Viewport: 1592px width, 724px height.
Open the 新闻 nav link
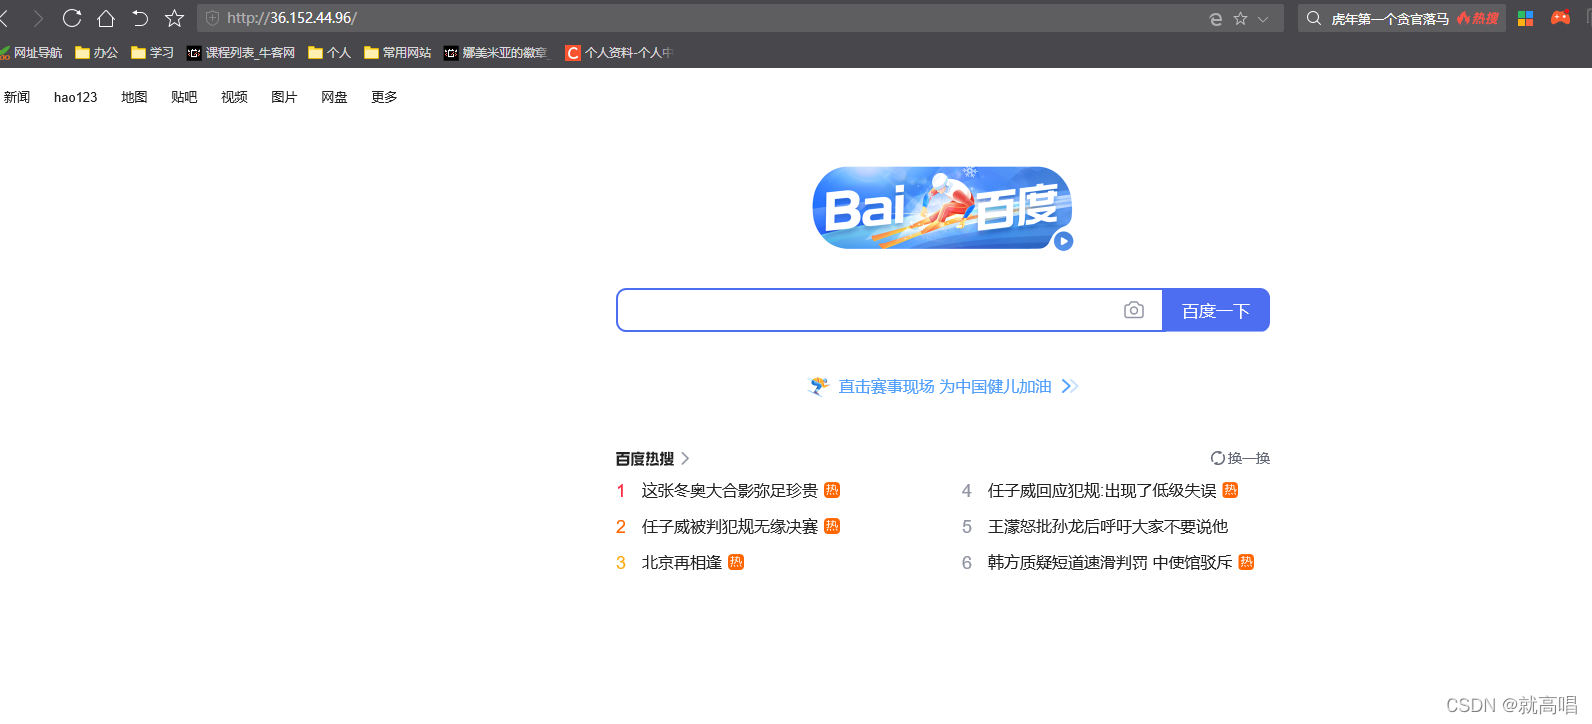(x=17, y=97)
